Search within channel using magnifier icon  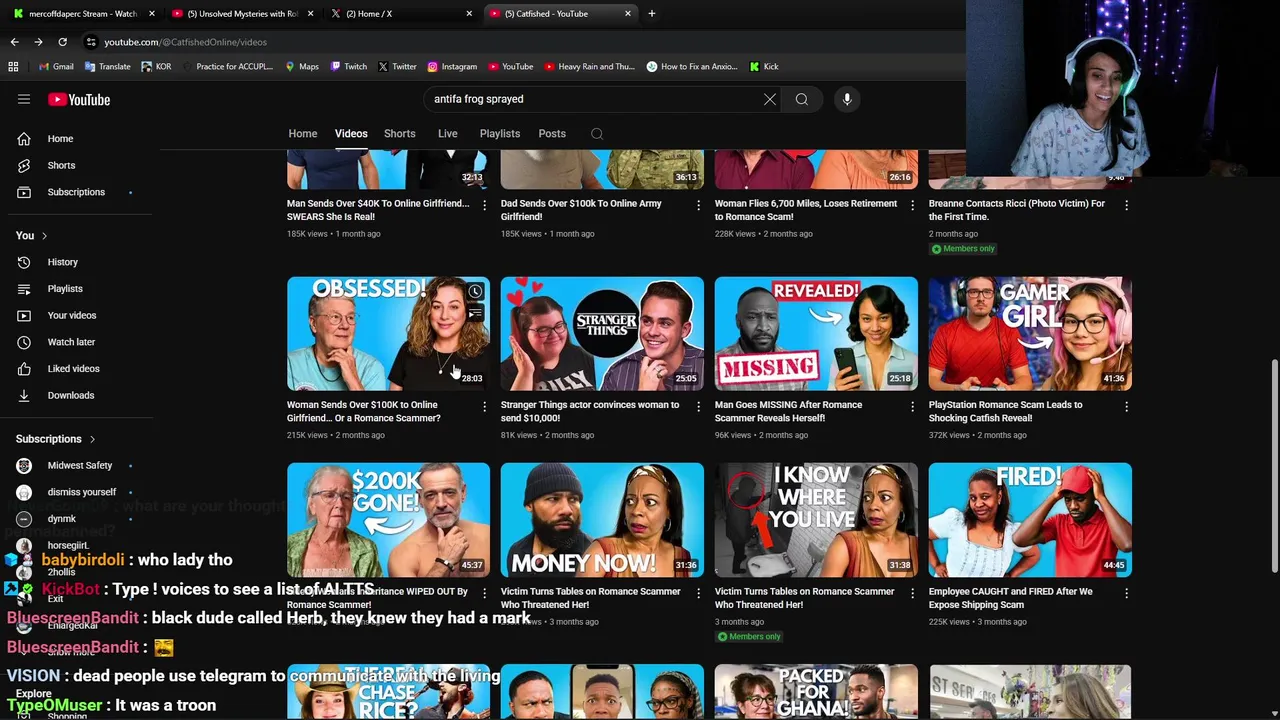[597, 134]
